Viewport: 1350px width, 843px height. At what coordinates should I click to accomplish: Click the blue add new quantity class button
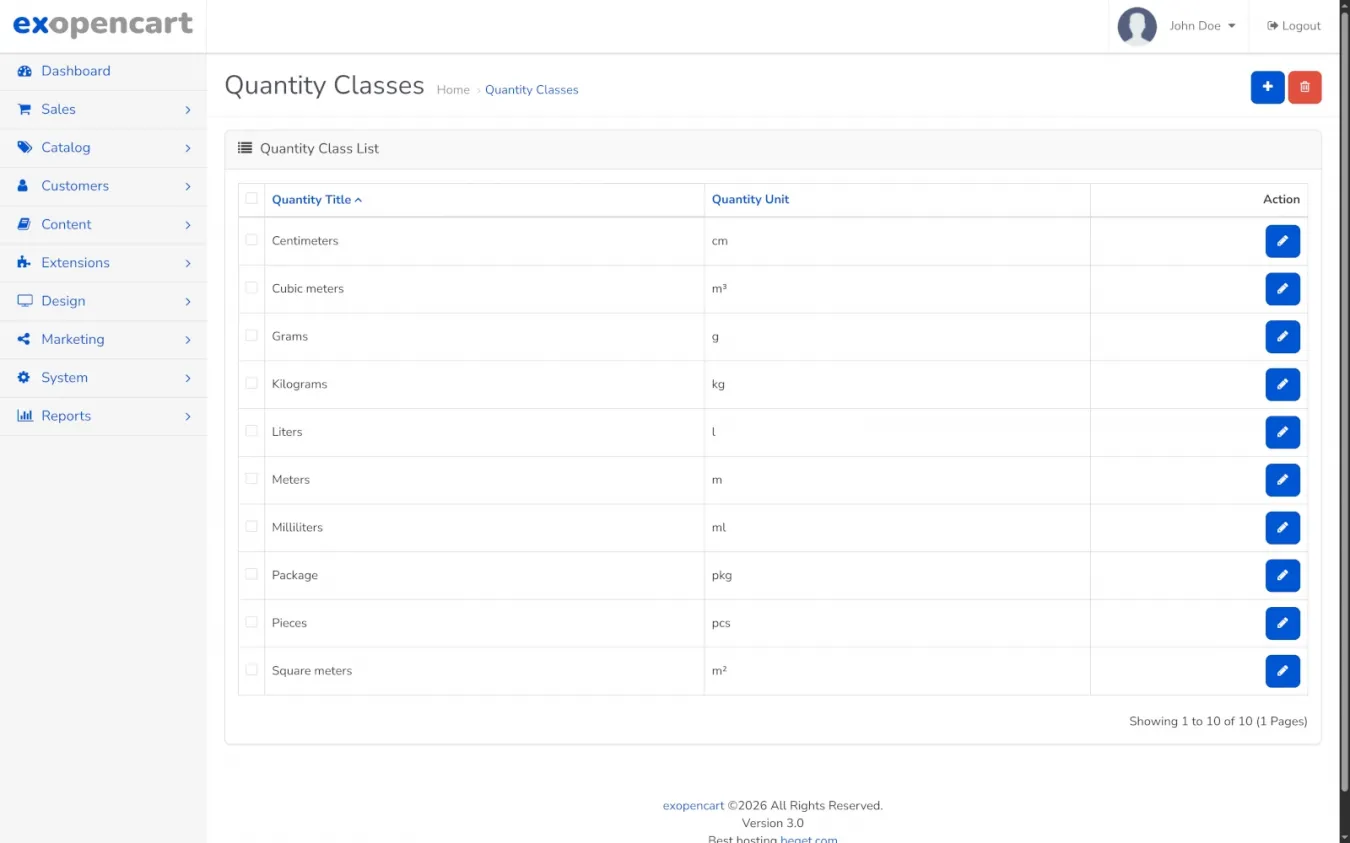point(1267,87)
